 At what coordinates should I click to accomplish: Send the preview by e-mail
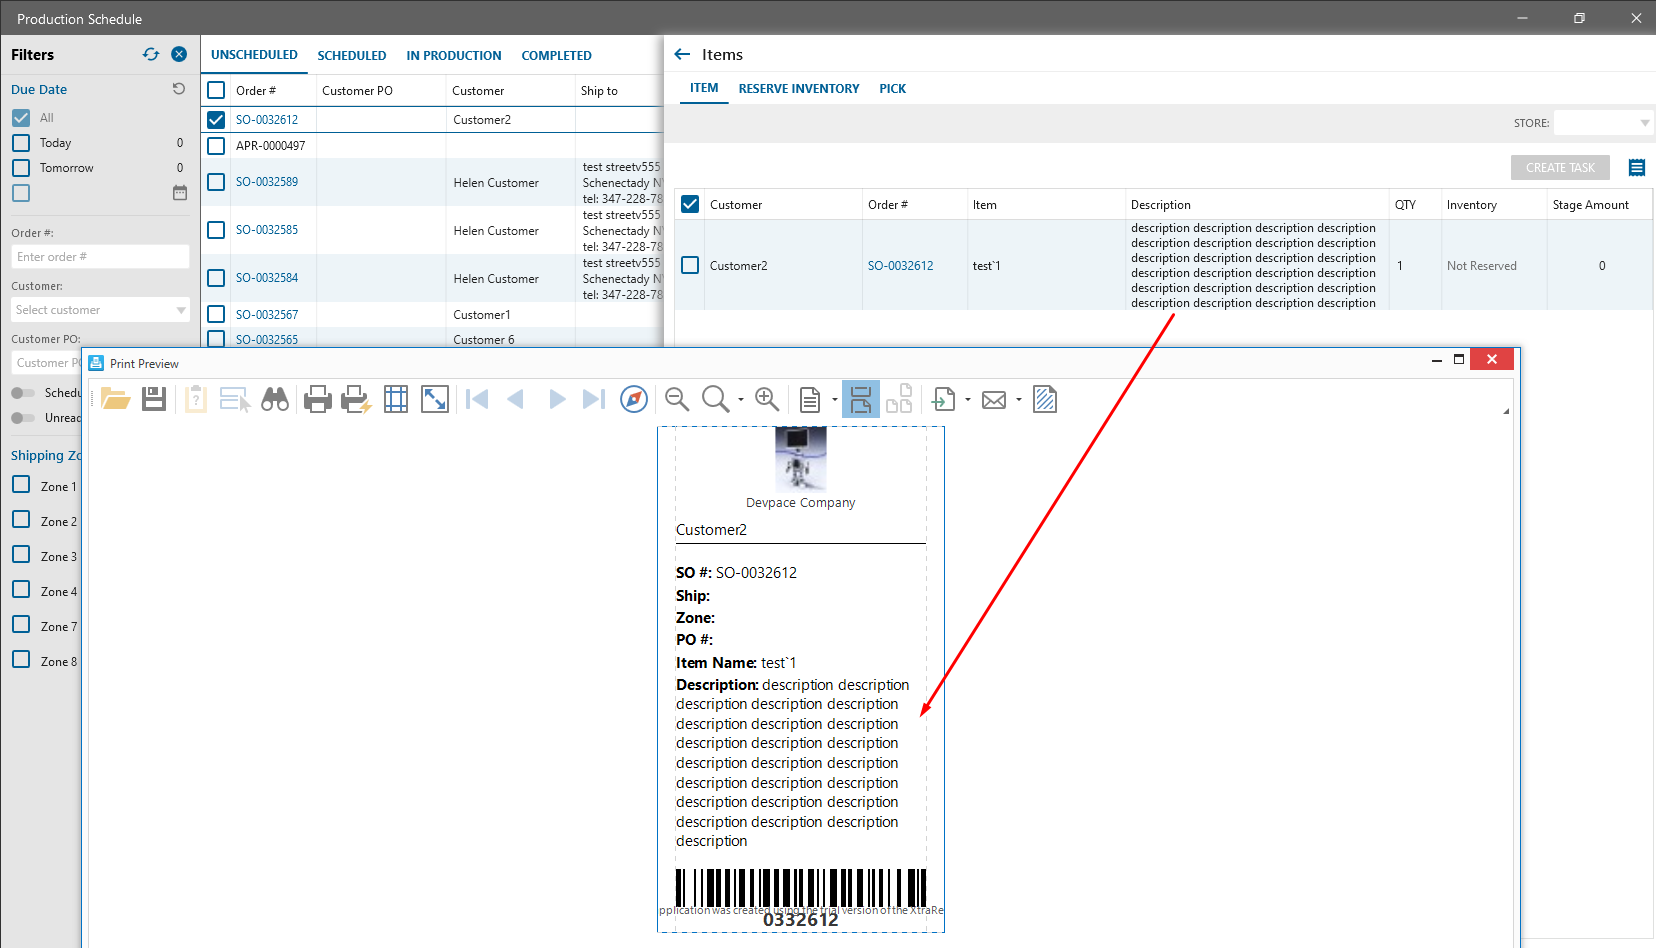994,400
